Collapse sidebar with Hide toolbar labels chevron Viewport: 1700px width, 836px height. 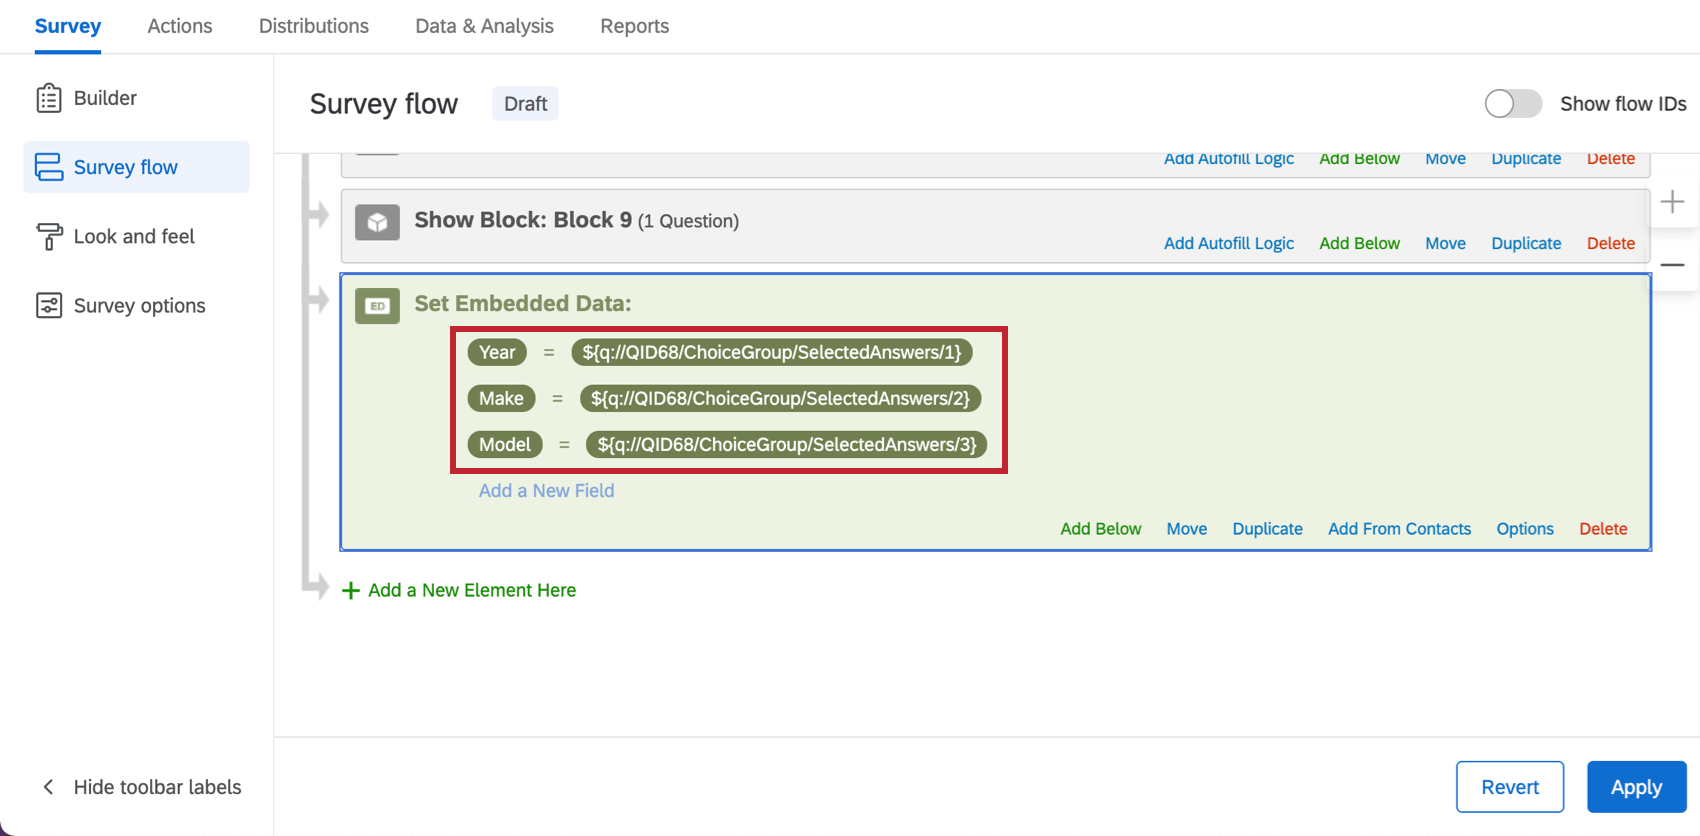48,787
